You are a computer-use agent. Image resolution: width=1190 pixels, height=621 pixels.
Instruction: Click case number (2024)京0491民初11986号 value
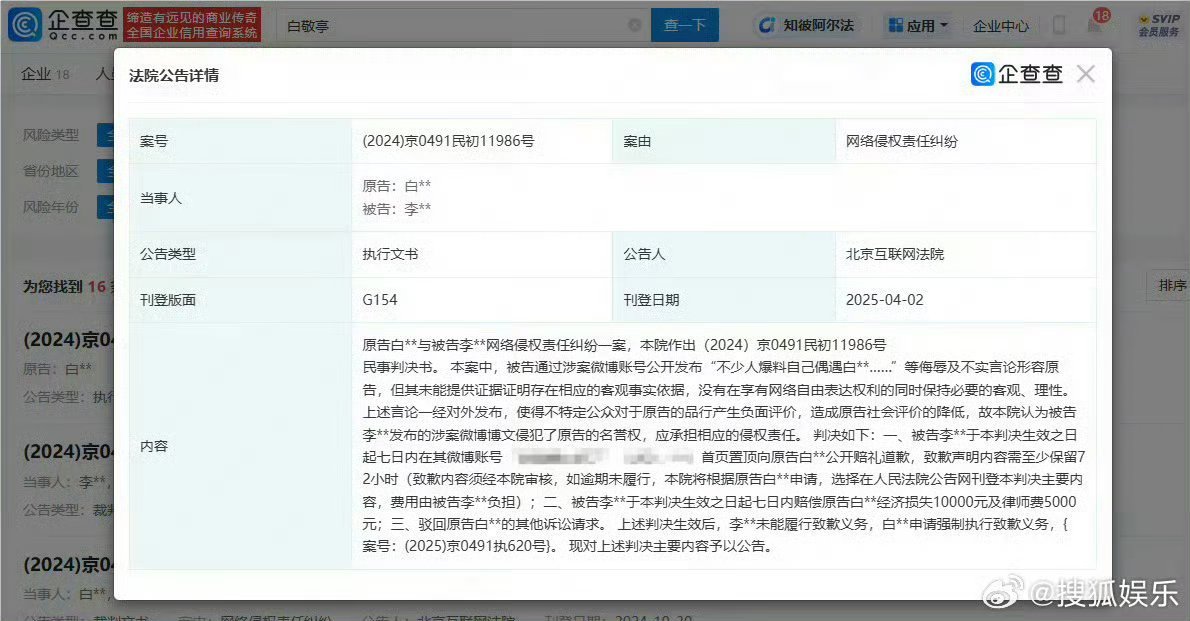(x=448, y=141)
